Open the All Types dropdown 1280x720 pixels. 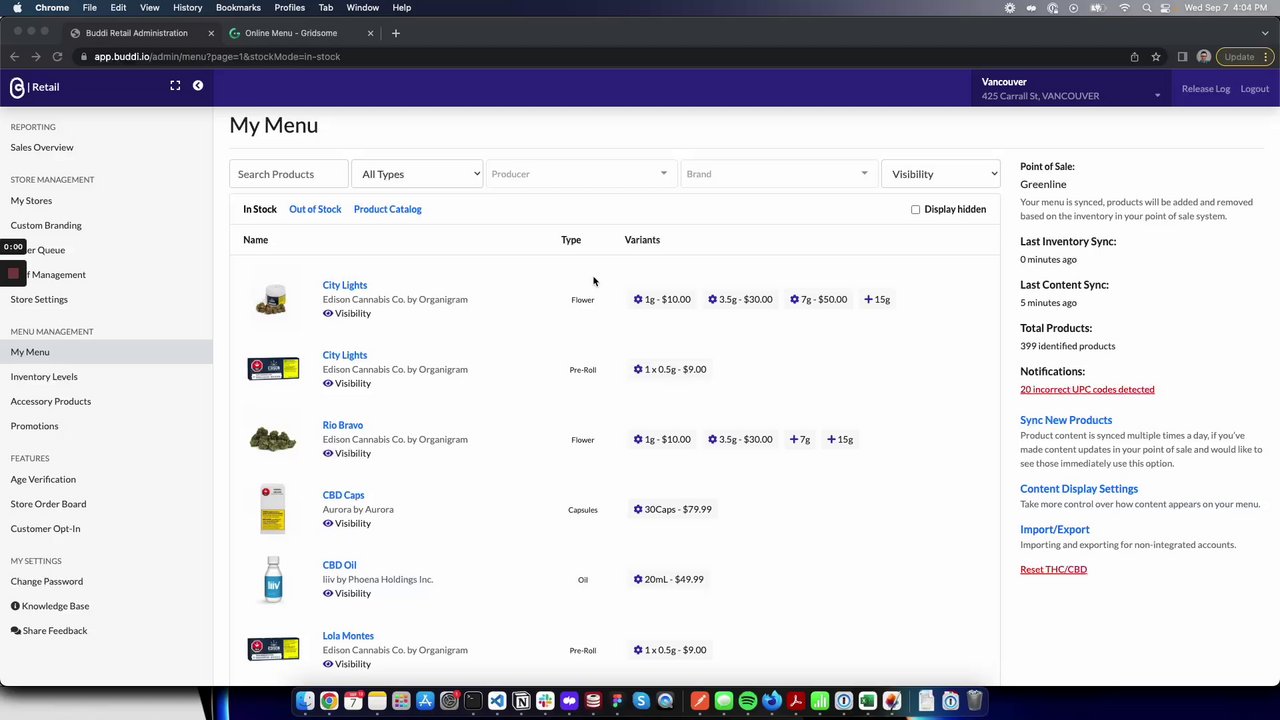pos(417,174)
